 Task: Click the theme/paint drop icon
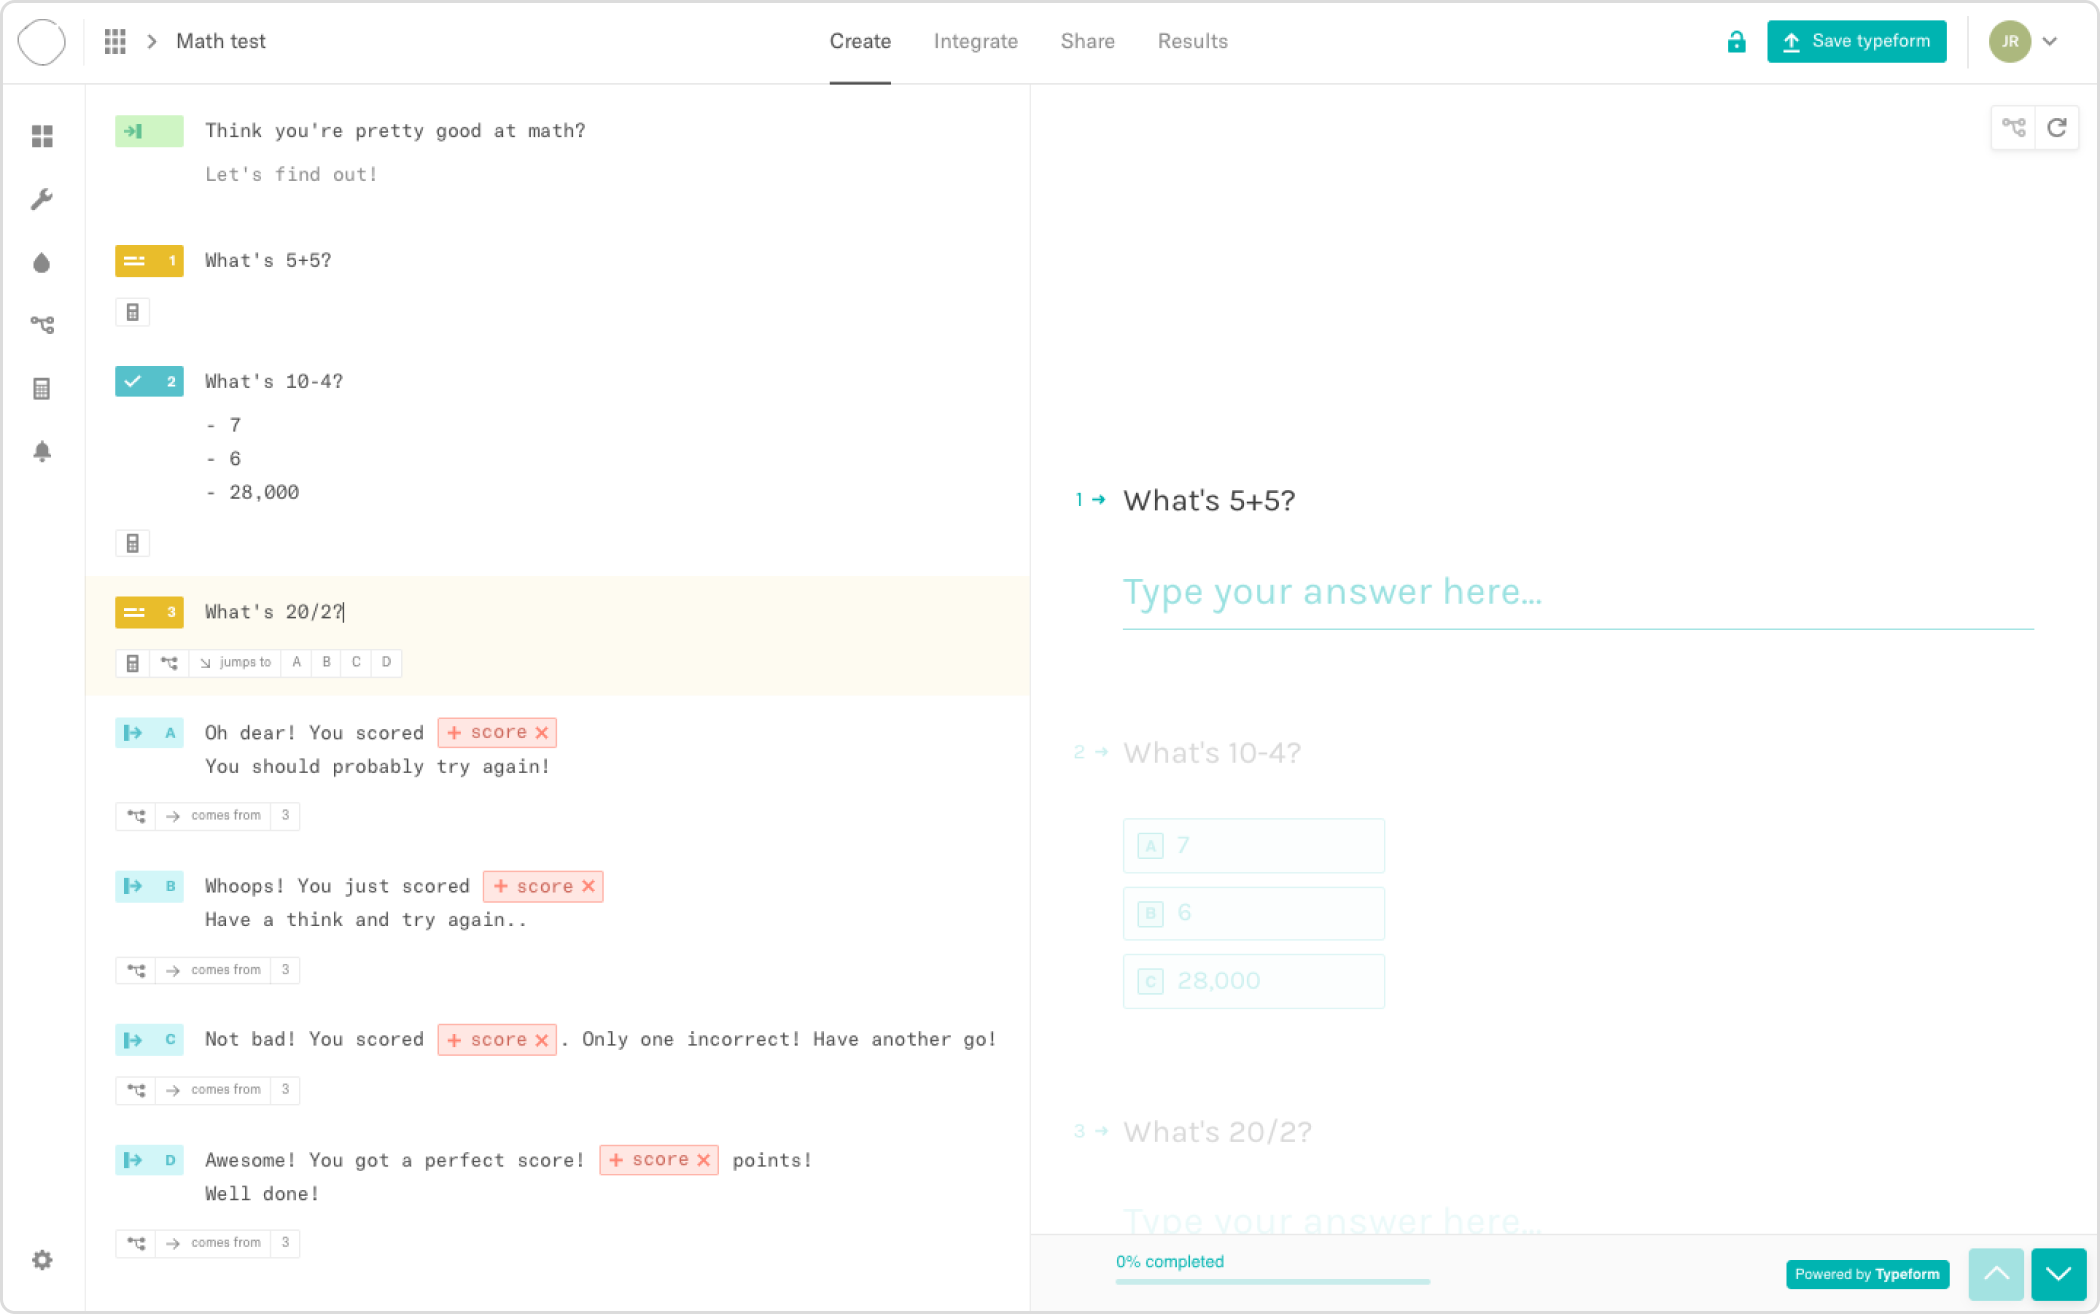click(42, 262)
